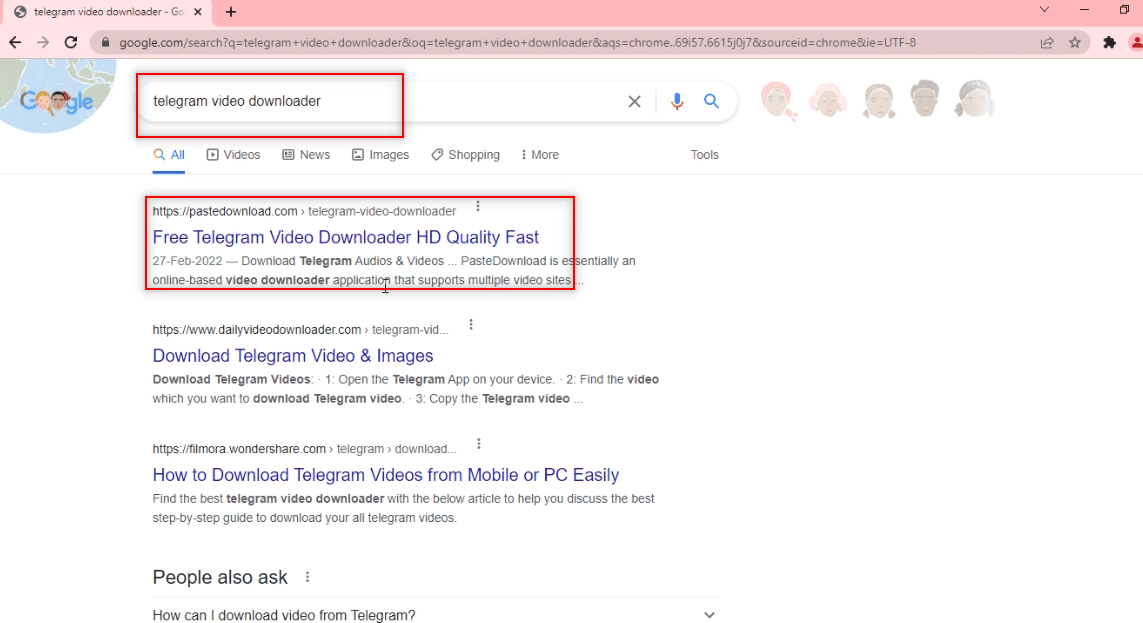Open the More search filters menu

coord(540,154)
